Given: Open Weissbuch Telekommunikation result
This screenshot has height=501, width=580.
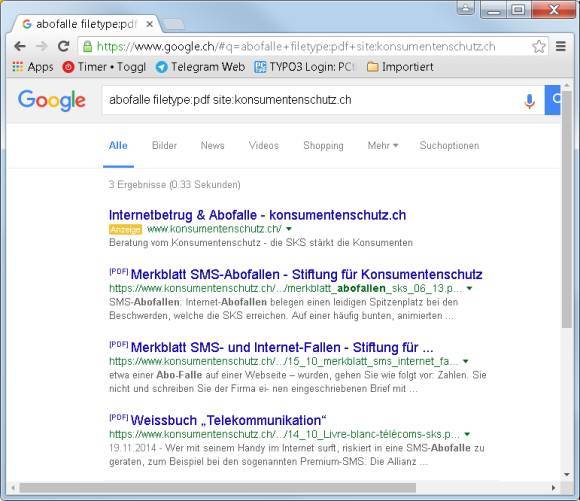Looking at the screenshot, I should click(x=228, y=420).
